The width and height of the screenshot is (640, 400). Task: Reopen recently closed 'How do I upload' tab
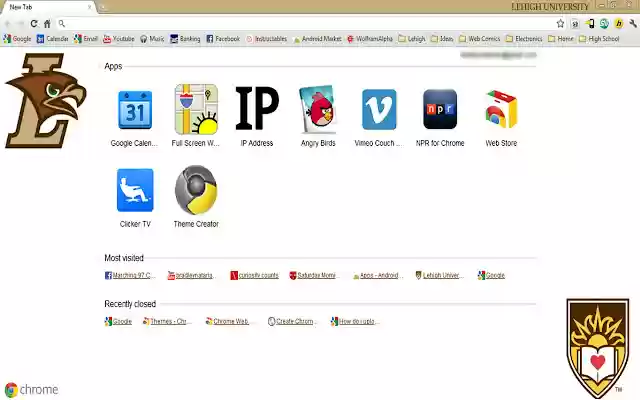click(x=356, y=322)
